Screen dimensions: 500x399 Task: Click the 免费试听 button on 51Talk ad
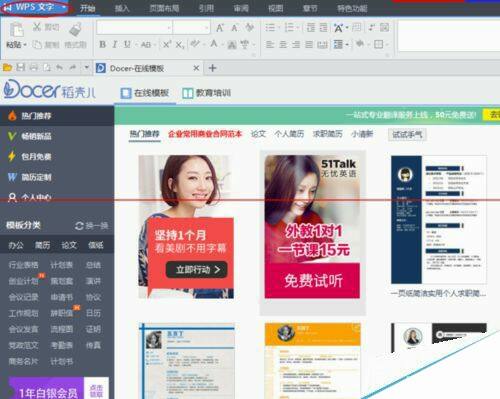coord(312,281)
